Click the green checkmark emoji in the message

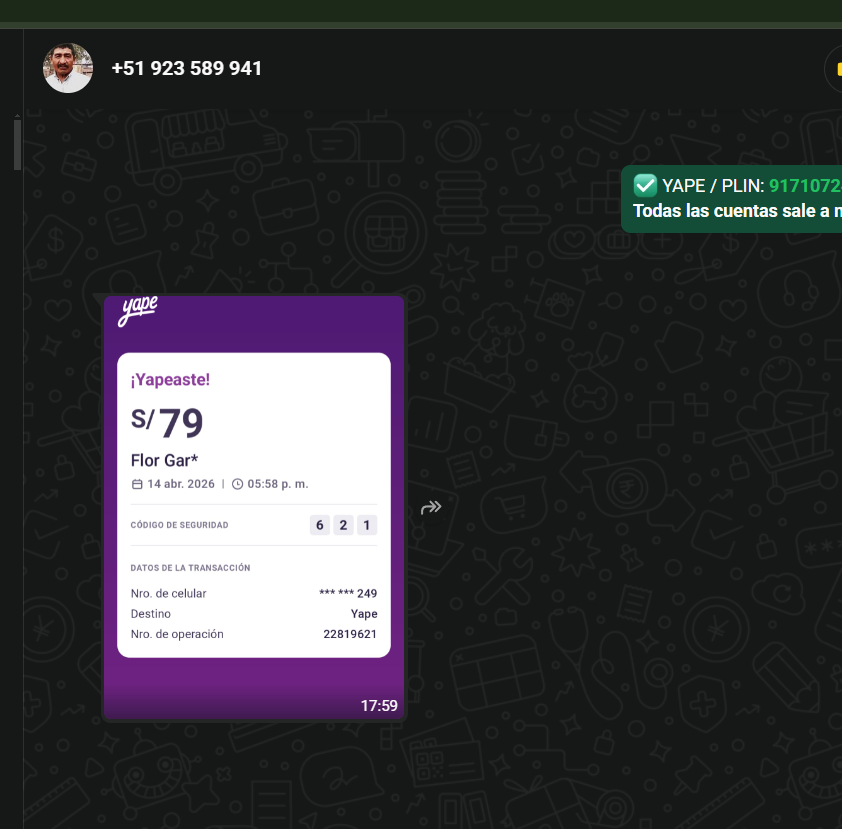[x=645, y=186]
